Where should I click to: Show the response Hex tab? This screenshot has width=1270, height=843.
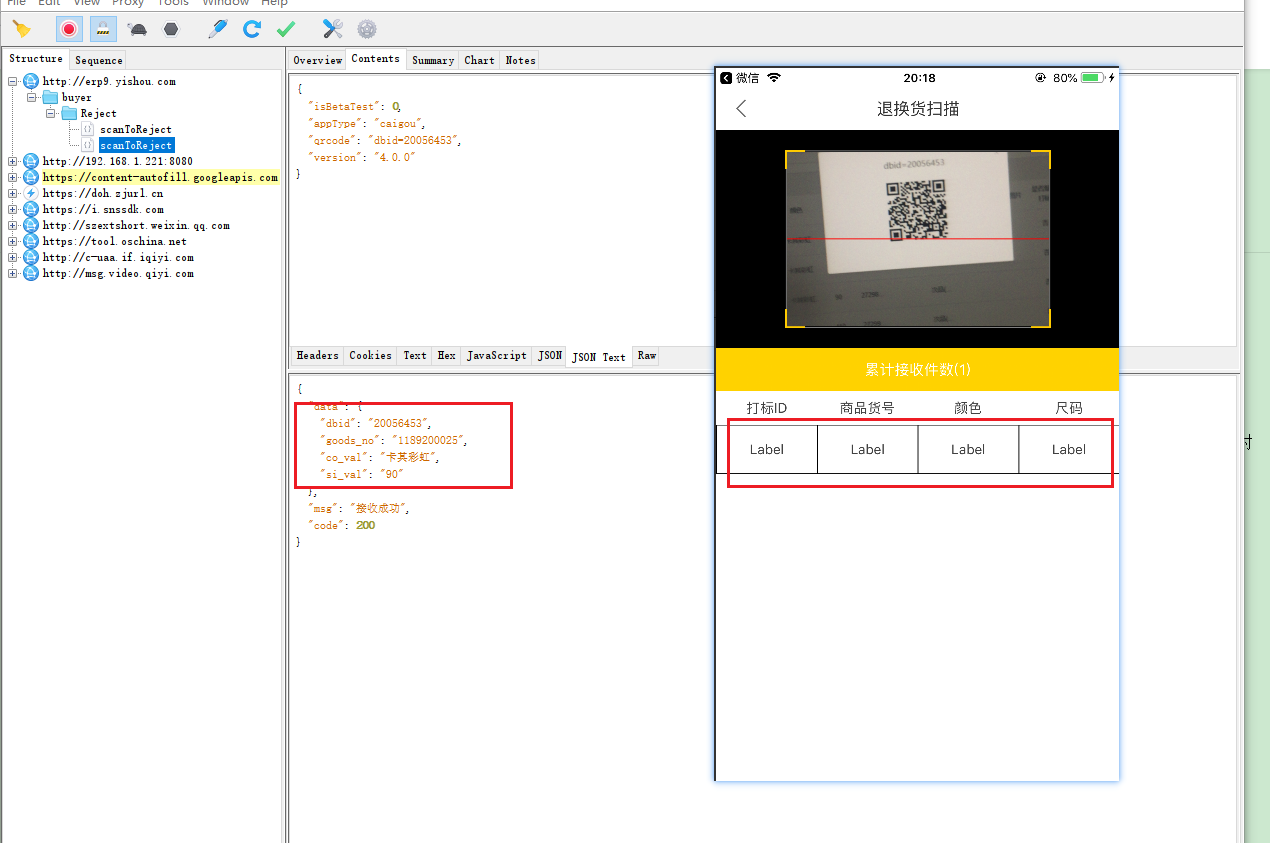(x=447, y=355)
